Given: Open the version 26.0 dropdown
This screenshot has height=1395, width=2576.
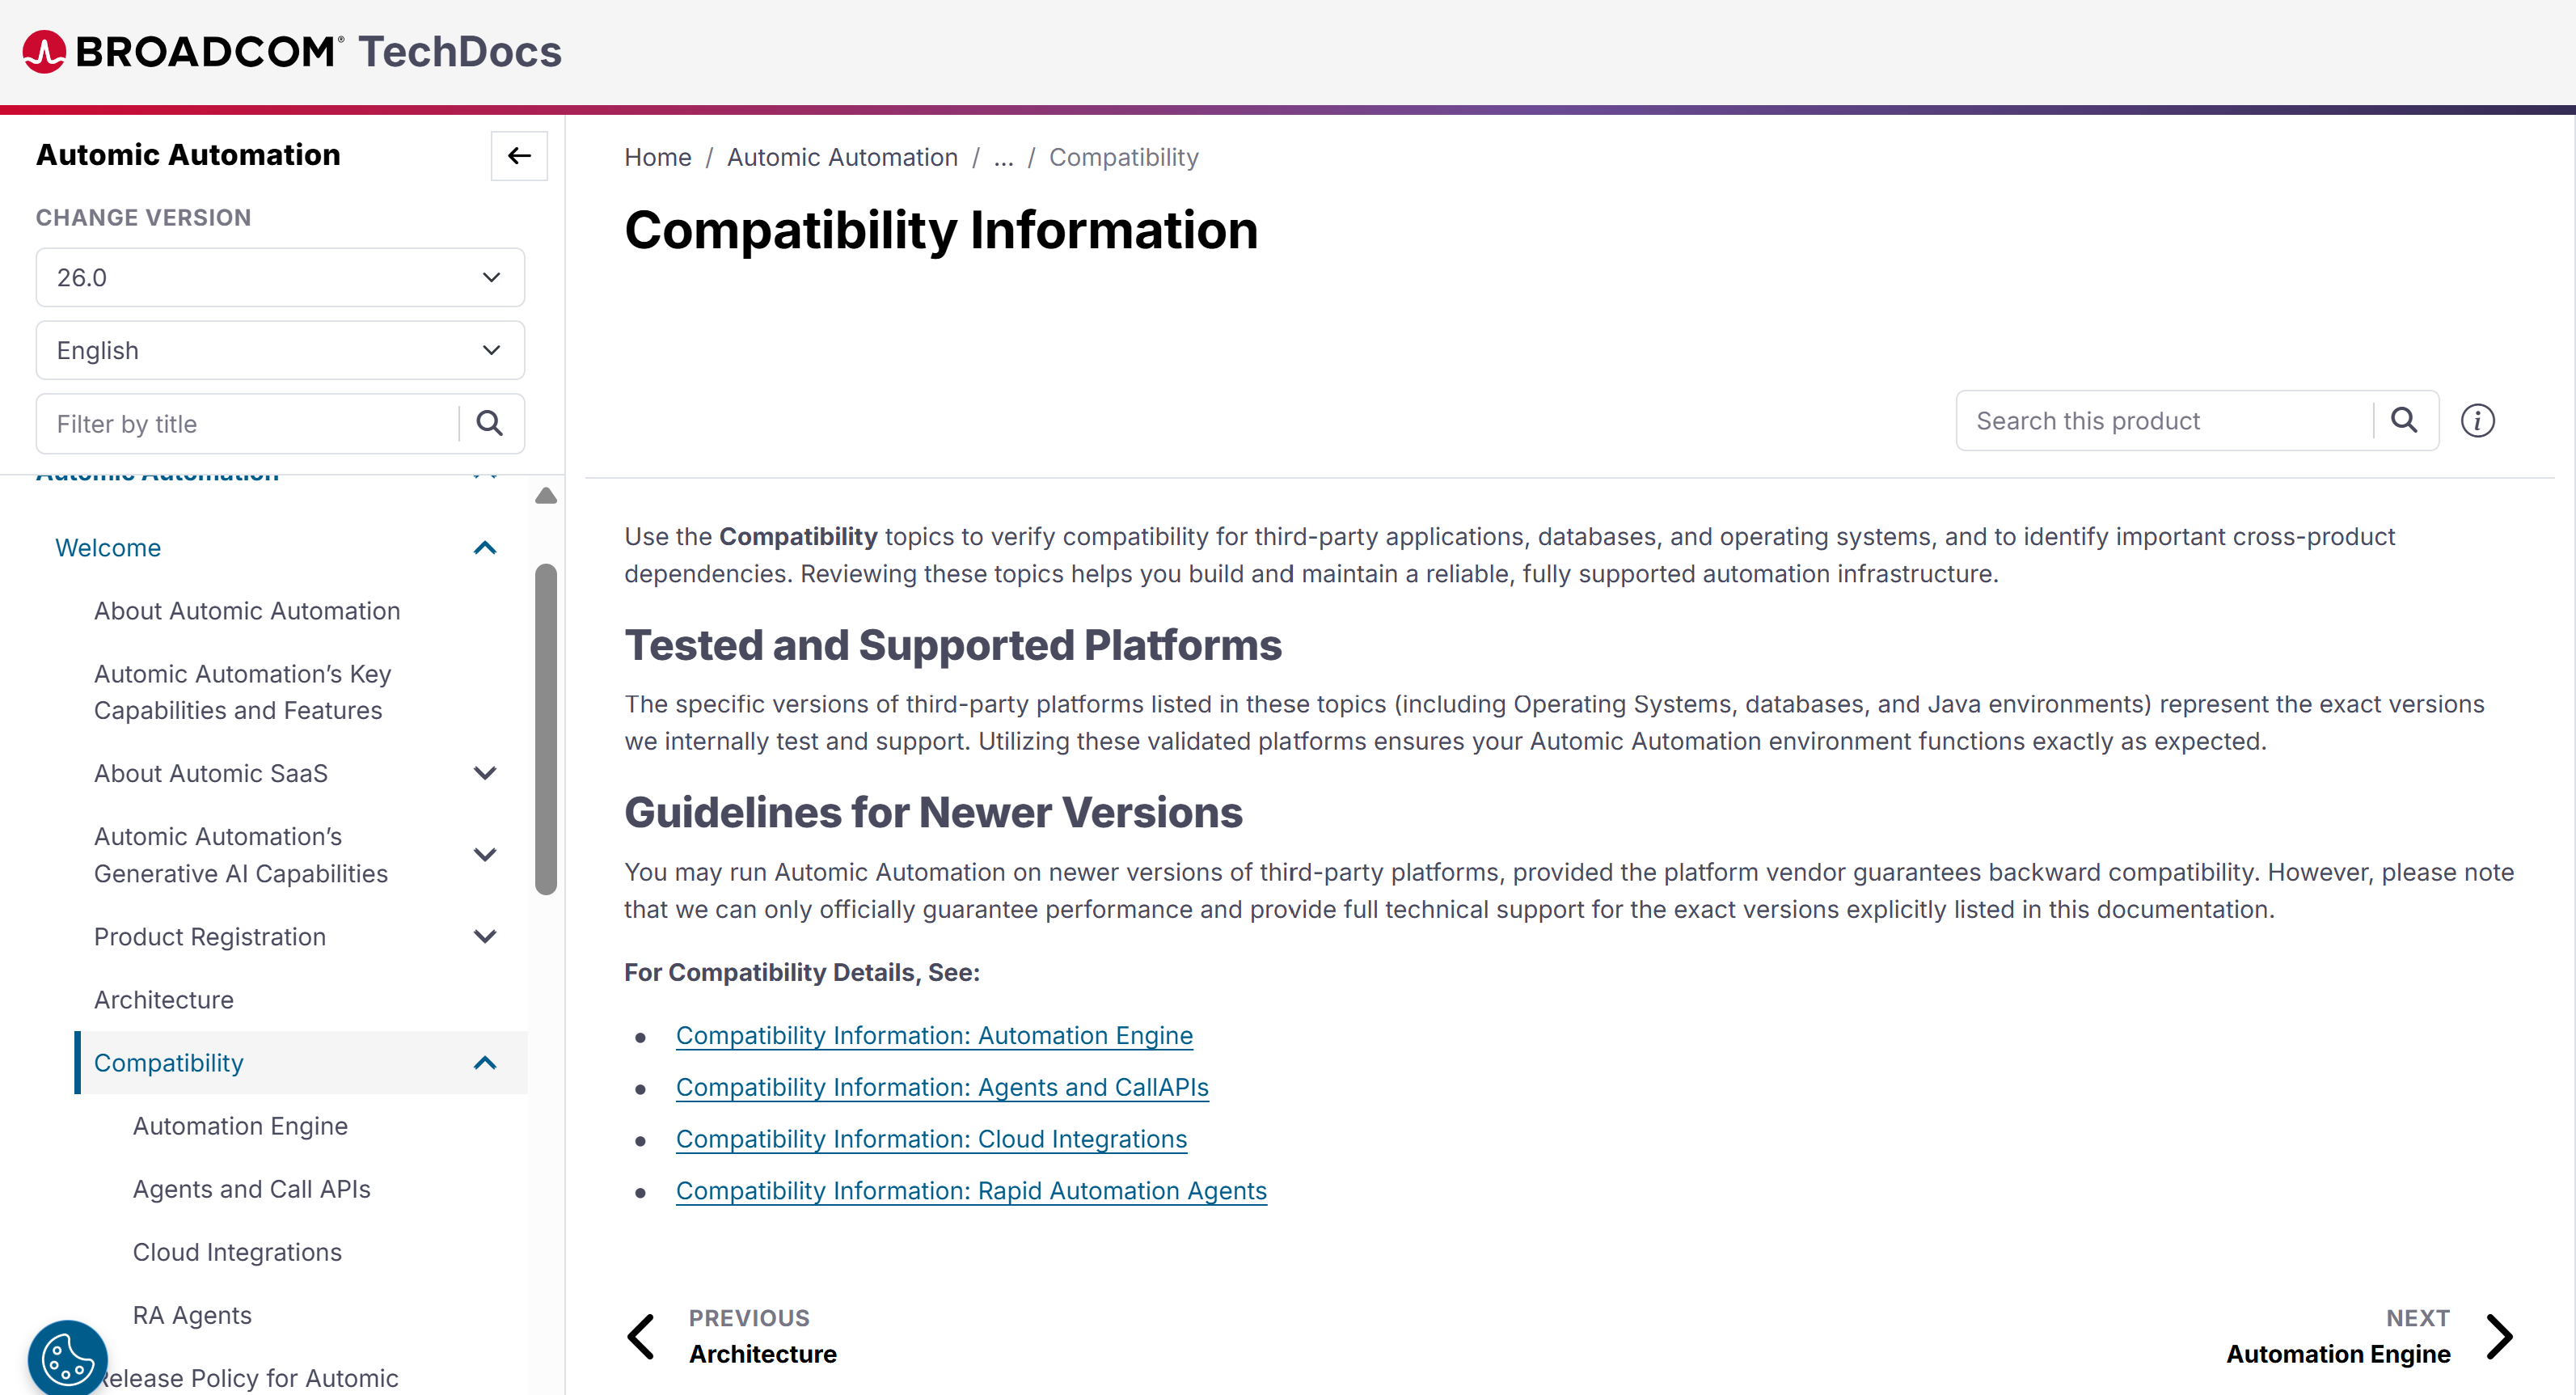Looking at the screenshot, I should point(280,277).
